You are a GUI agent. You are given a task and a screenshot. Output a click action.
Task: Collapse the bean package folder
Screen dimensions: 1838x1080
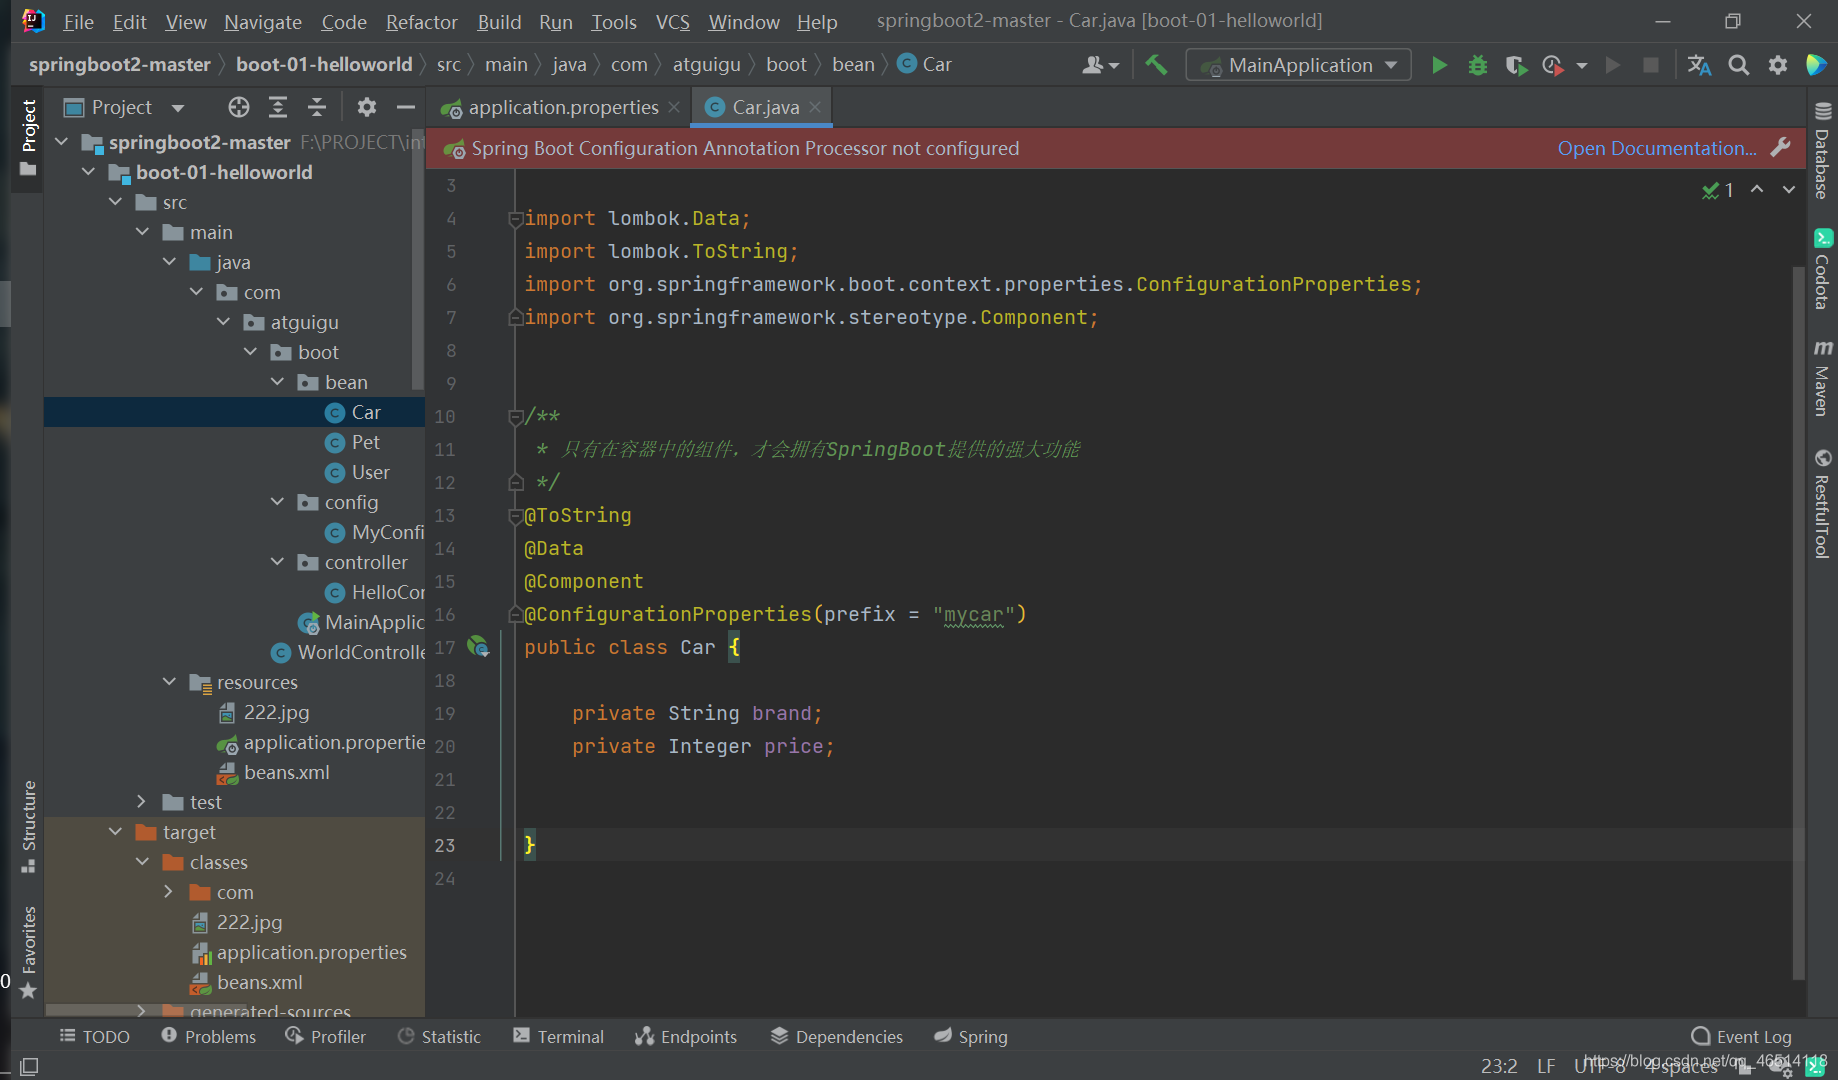coord(277,382)
